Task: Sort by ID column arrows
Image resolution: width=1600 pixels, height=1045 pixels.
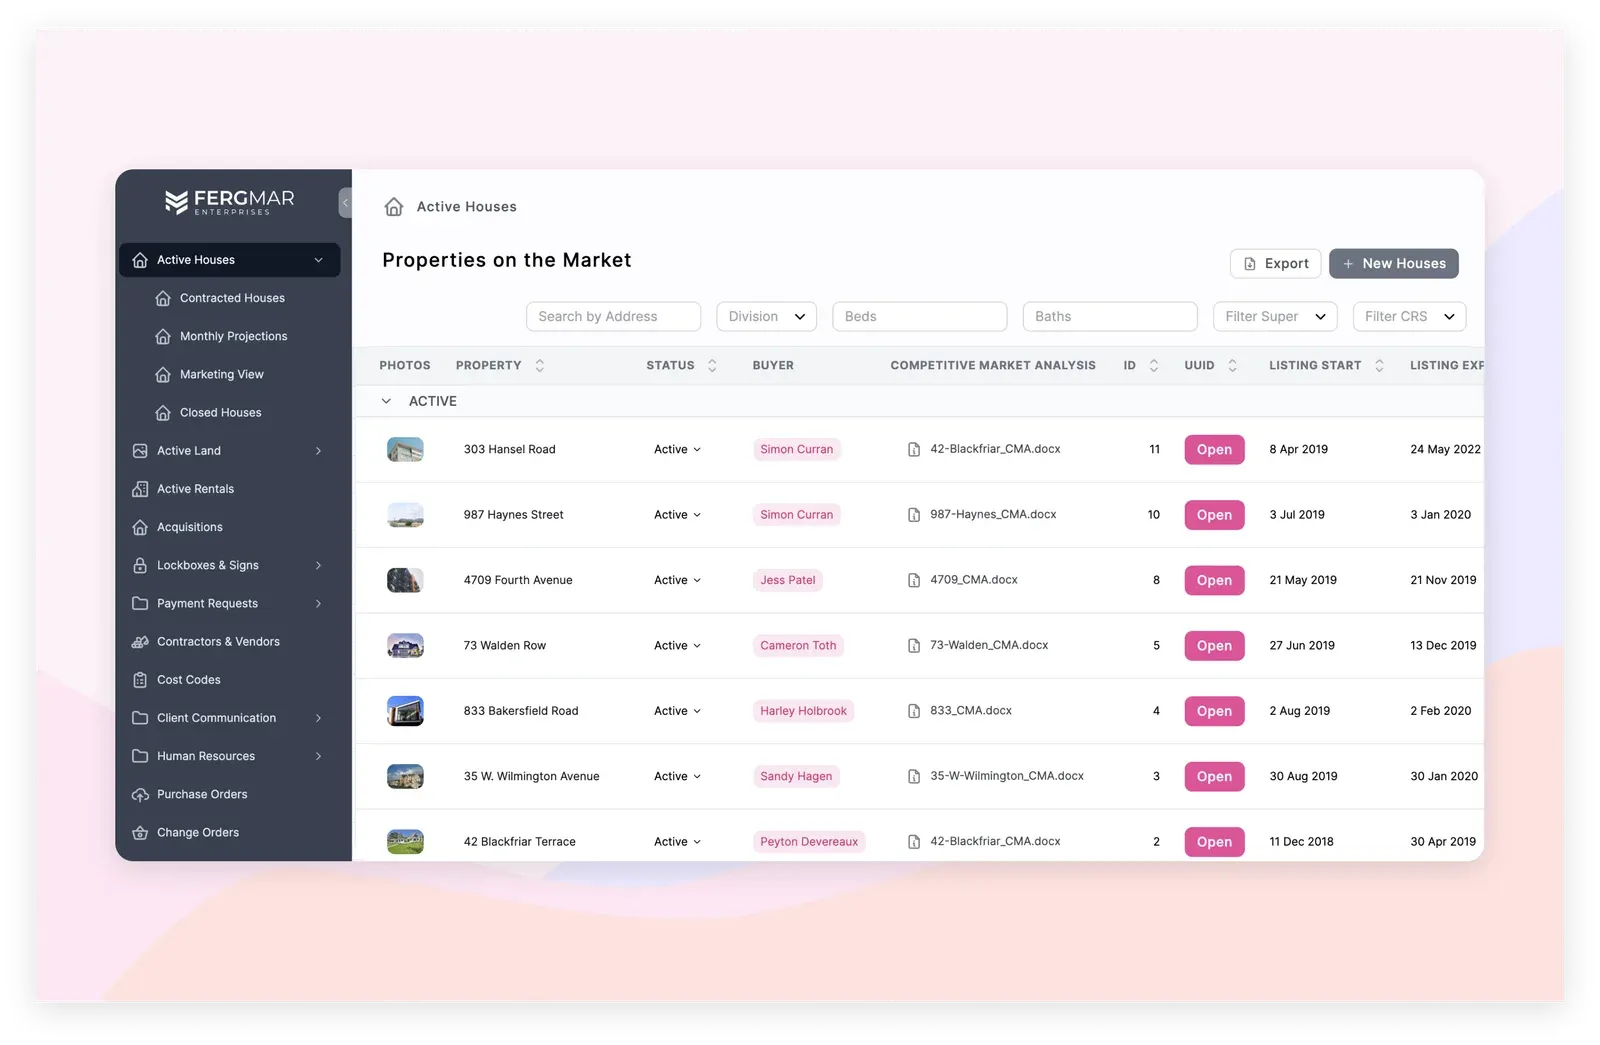Action: point(1154,366)
